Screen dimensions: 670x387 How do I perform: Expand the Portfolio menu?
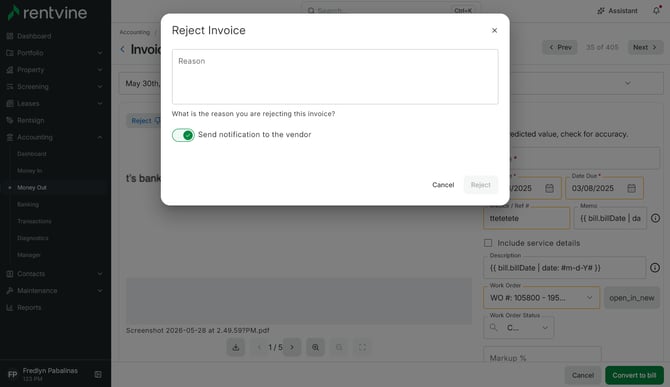(55, 53)
